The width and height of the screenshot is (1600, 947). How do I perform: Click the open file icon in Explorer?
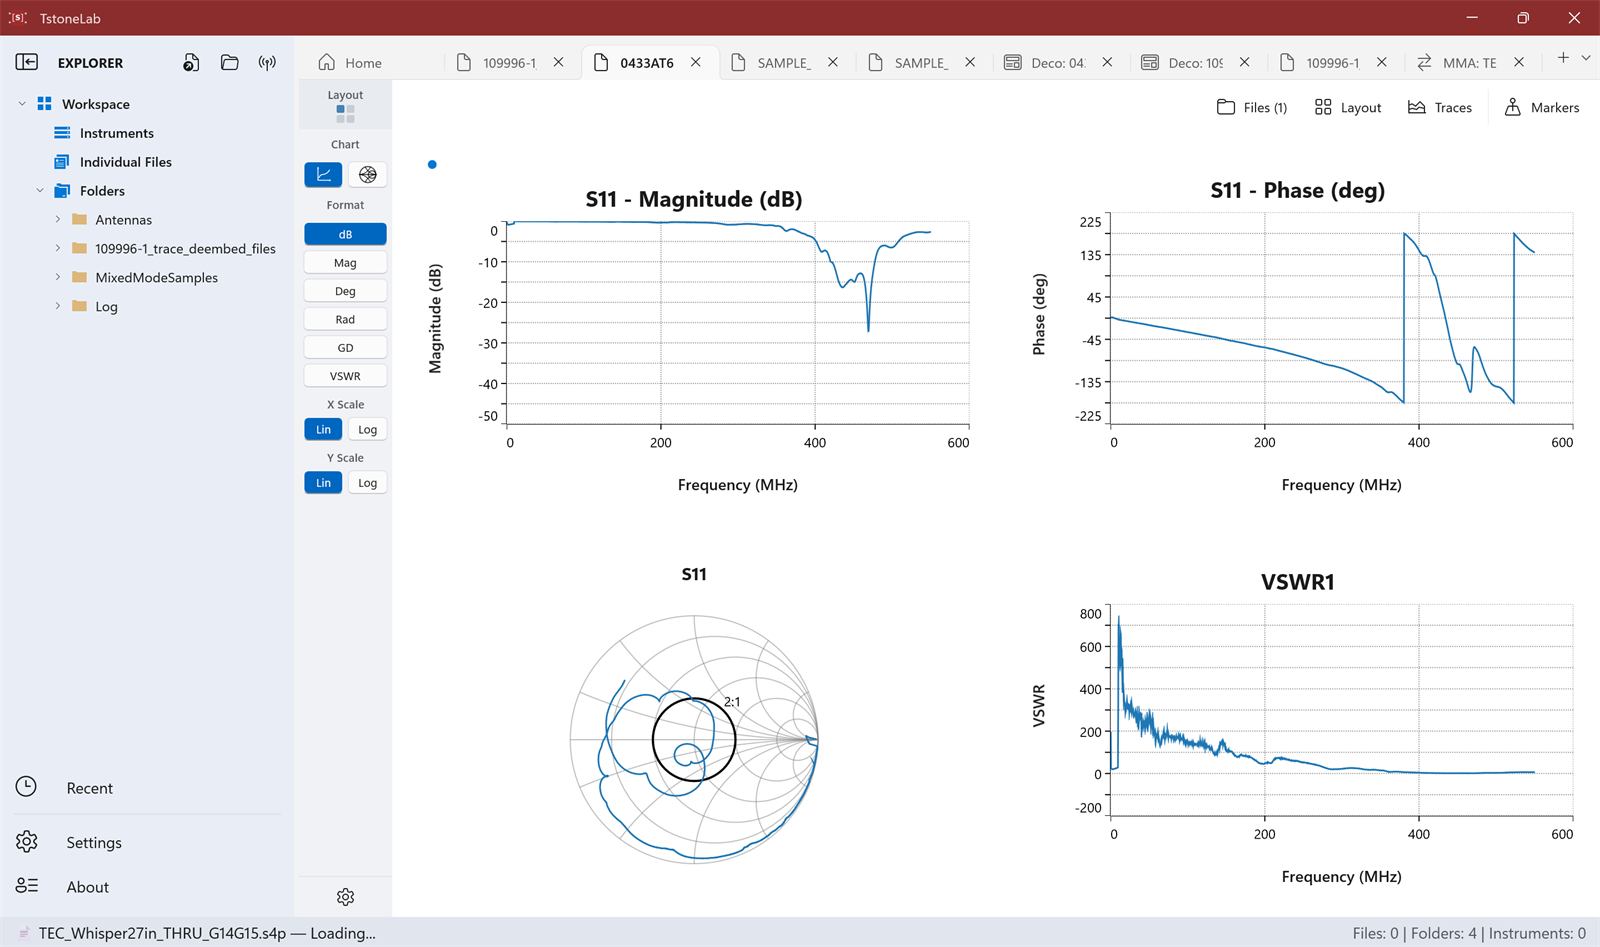click(x=191, y=62)
